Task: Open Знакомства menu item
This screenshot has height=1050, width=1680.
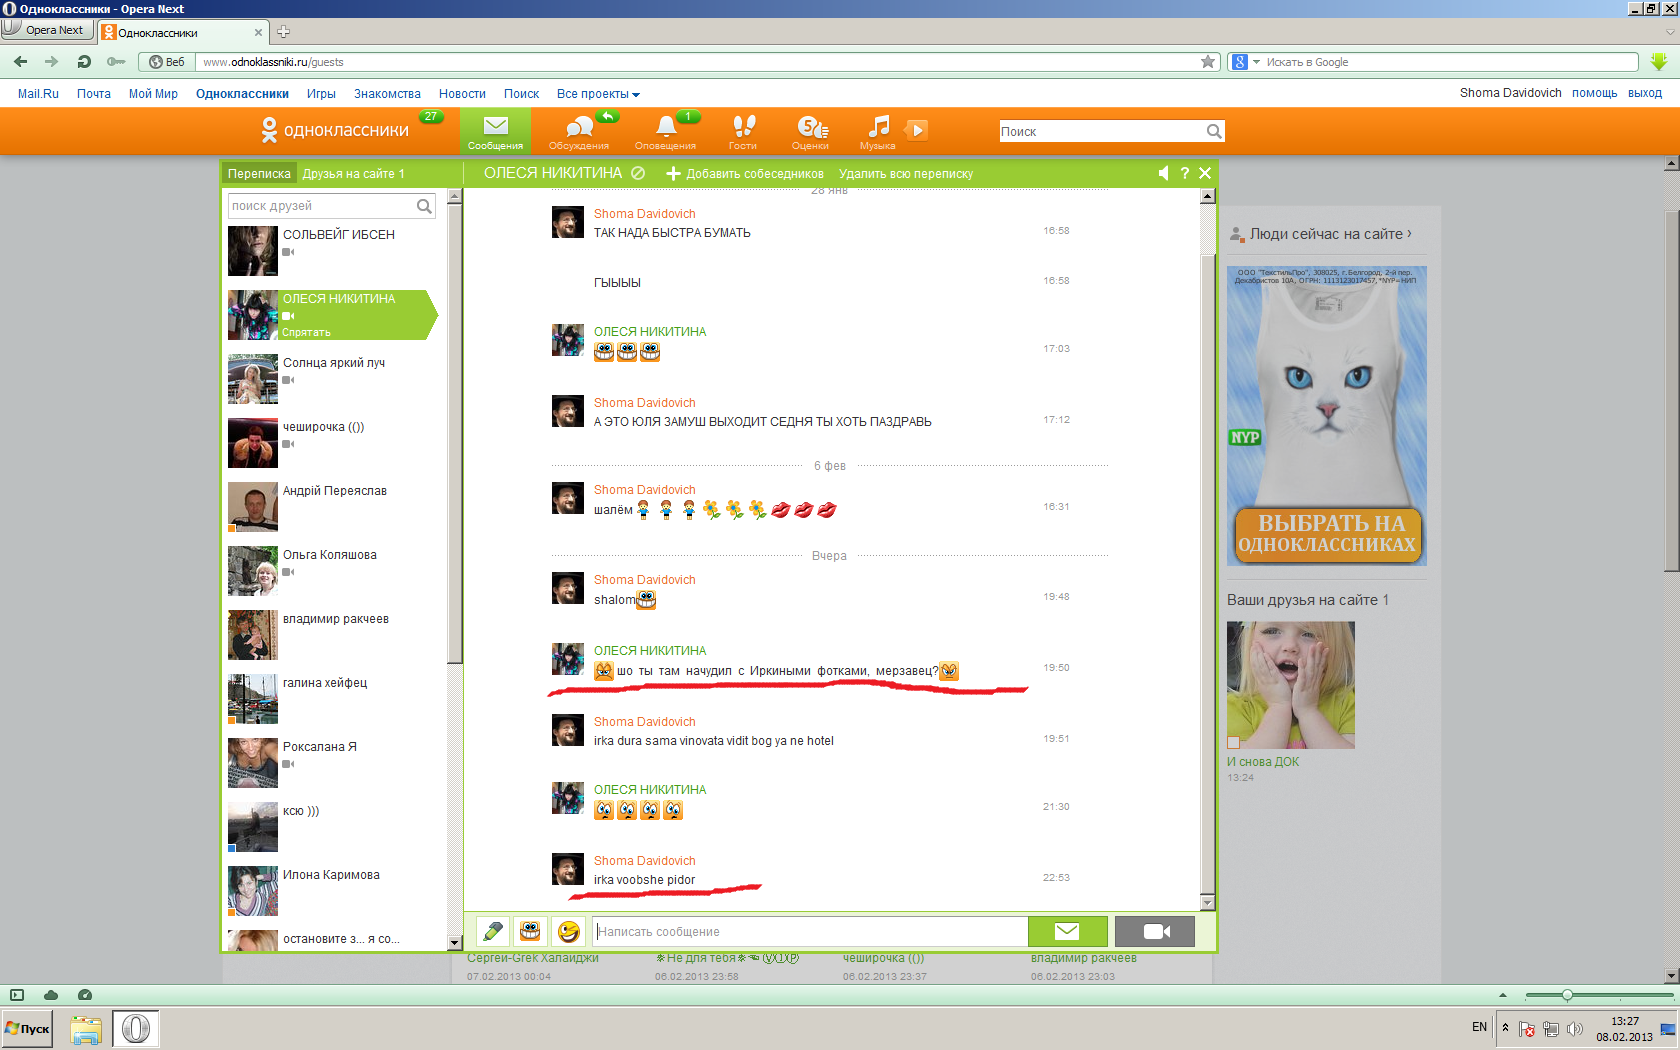Action: click(x=387, y=94)
